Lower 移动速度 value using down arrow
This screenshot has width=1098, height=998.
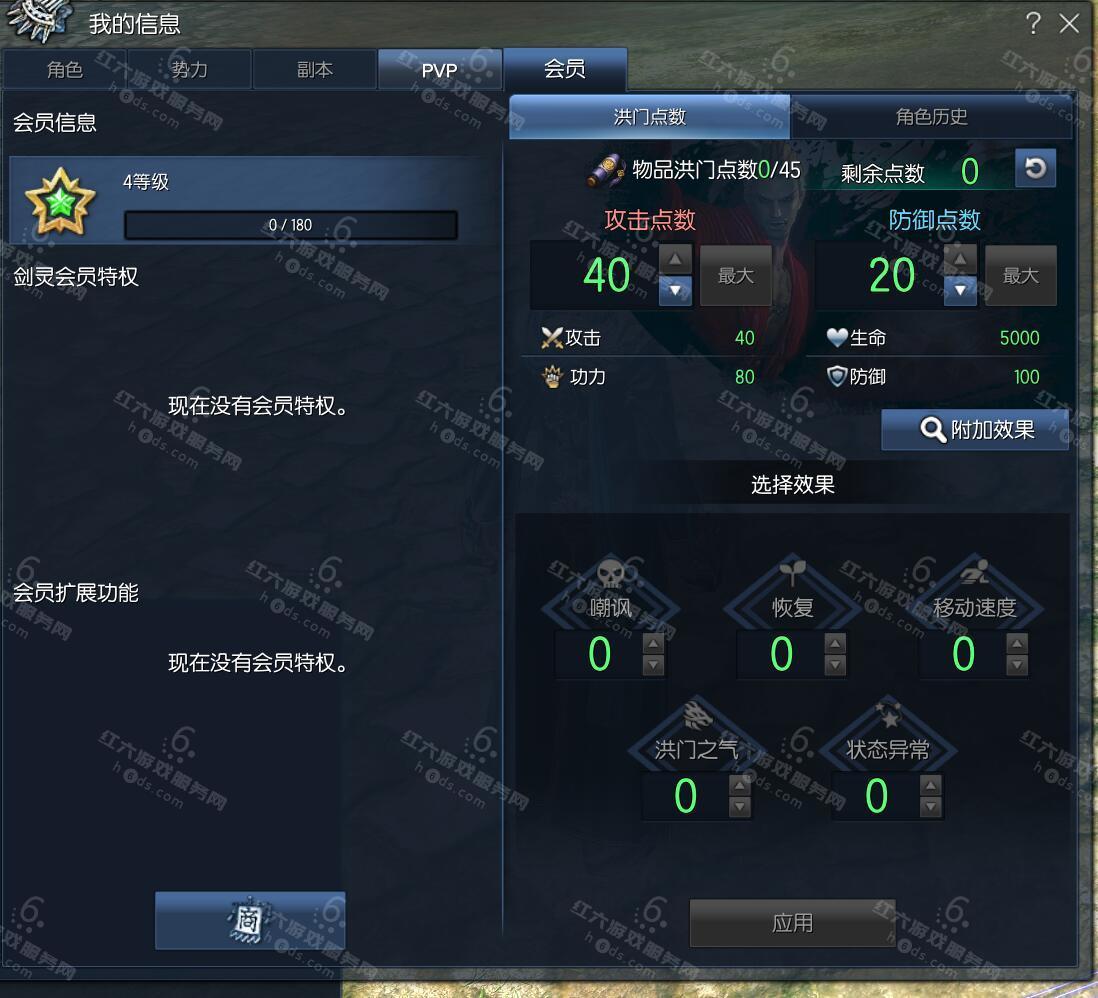1017,665
